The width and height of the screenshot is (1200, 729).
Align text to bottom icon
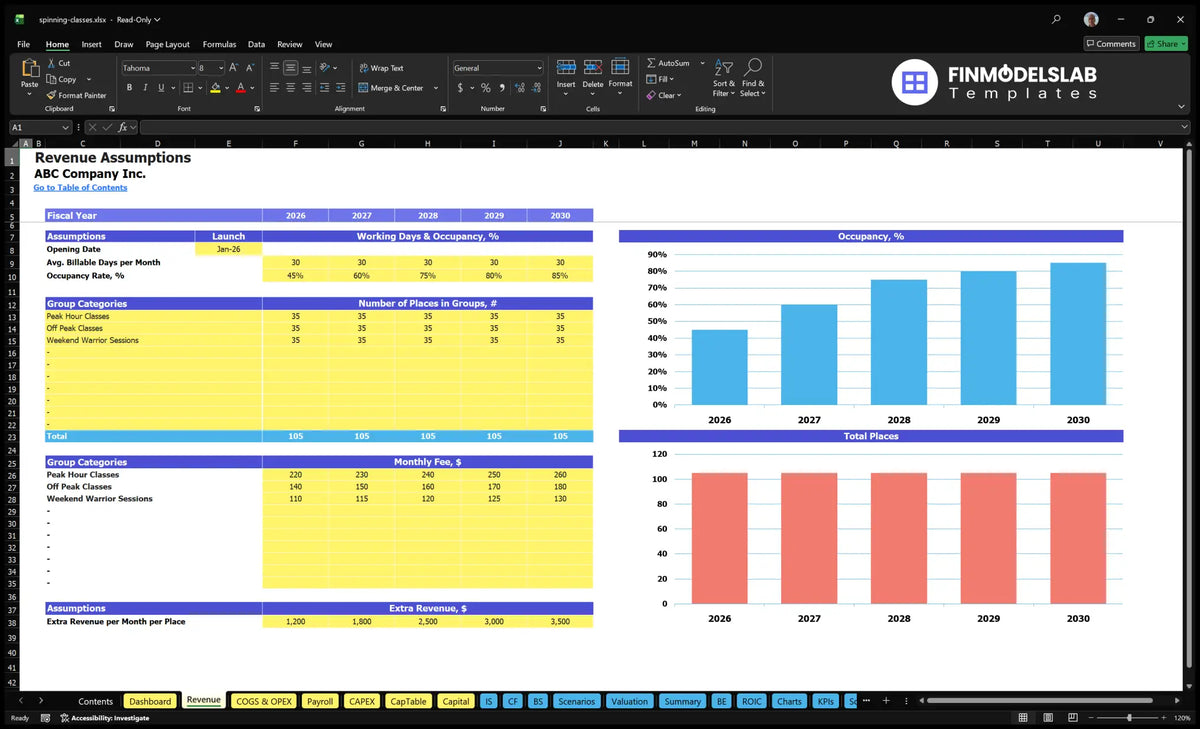click(306, 68)
